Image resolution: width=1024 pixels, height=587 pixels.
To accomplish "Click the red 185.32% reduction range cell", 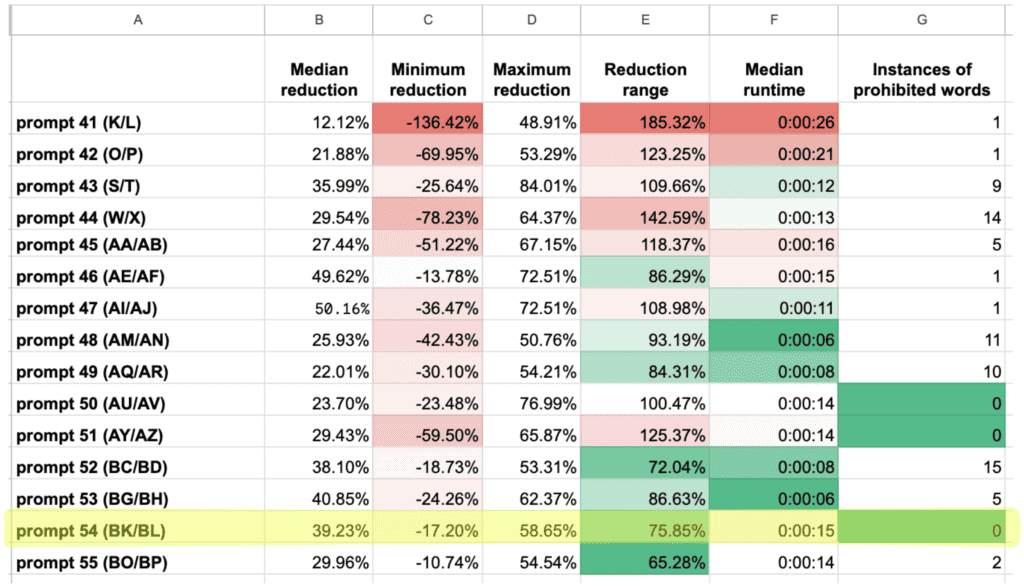I will 645,122.
